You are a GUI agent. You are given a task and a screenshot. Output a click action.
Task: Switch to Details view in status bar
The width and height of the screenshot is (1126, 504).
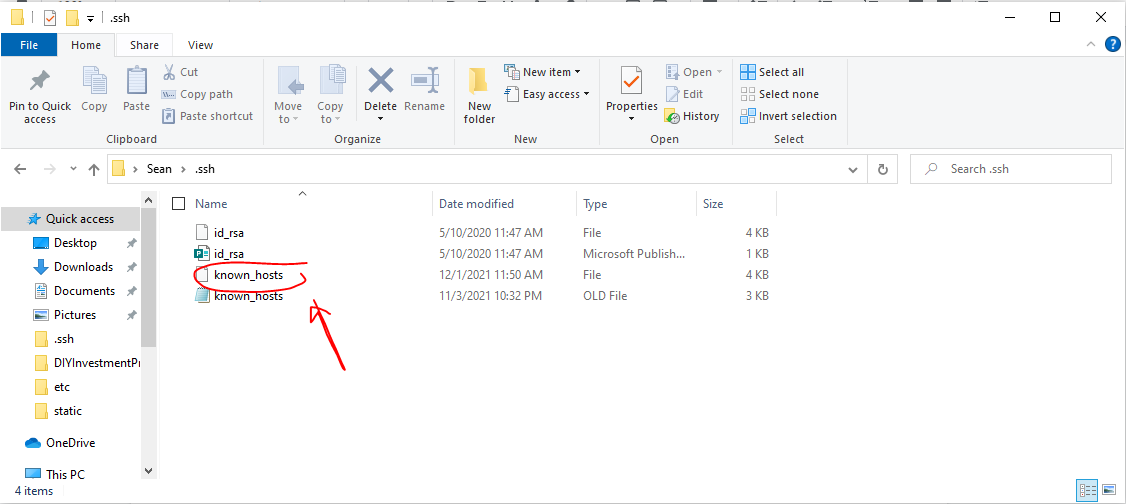pyautogui.click(x=1087, y=491)
